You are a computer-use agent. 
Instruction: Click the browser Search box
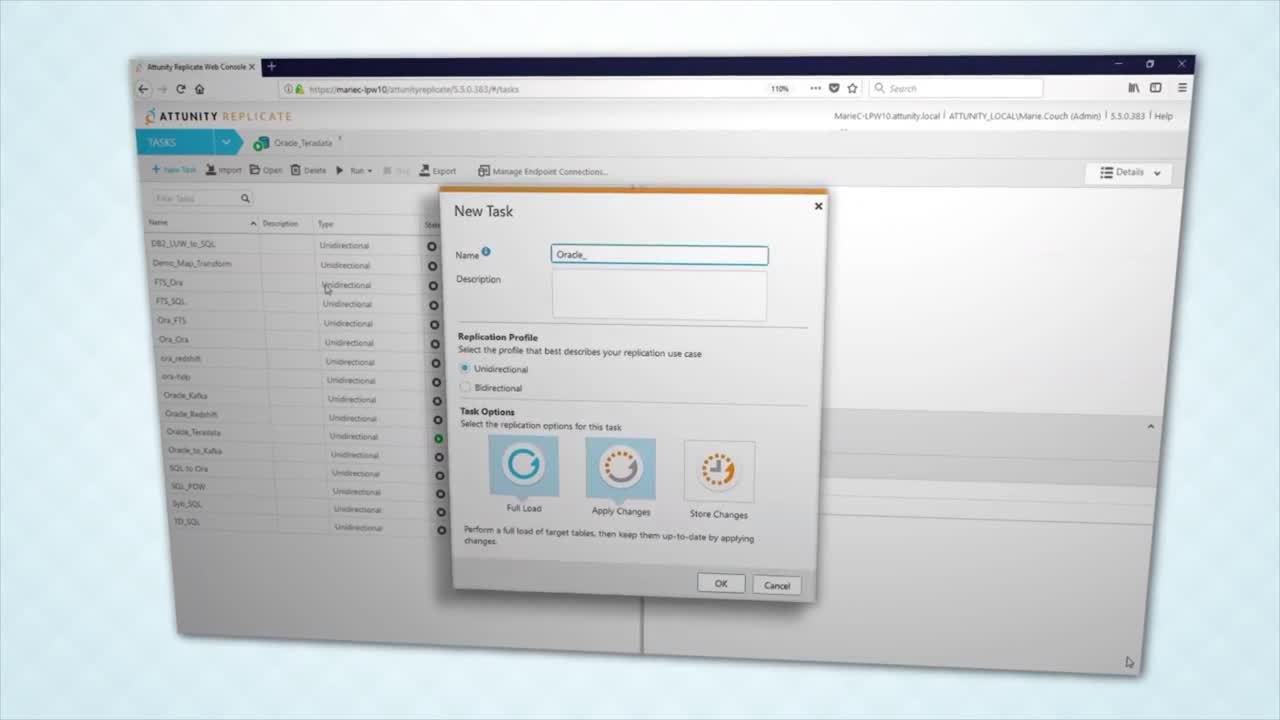(x=956, y=88)
